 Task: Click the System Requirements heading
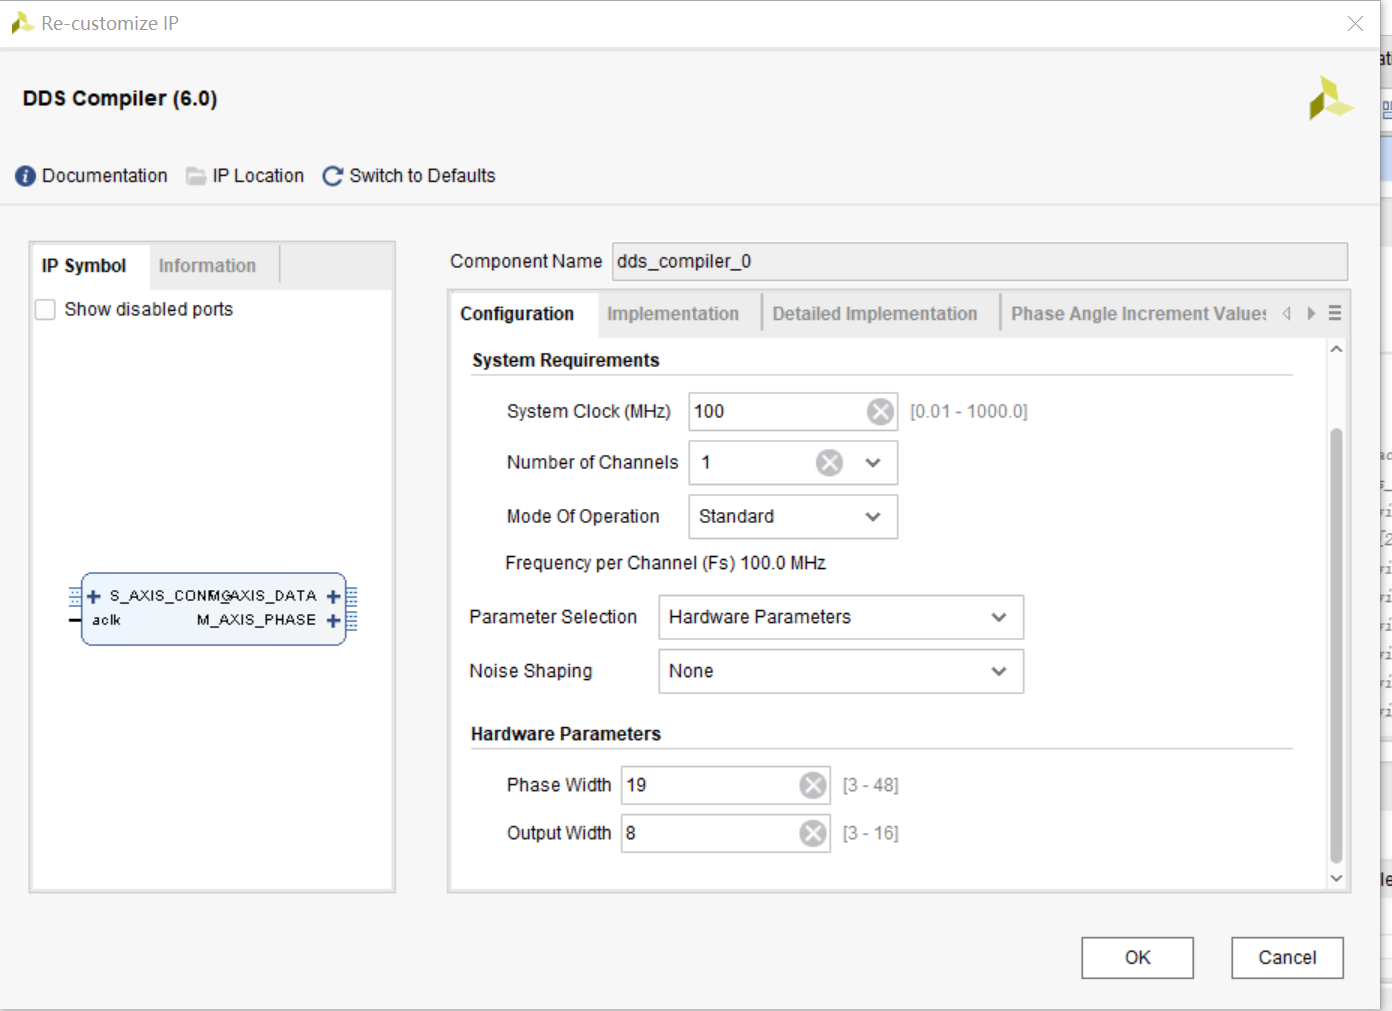click(x=566, y=361)
